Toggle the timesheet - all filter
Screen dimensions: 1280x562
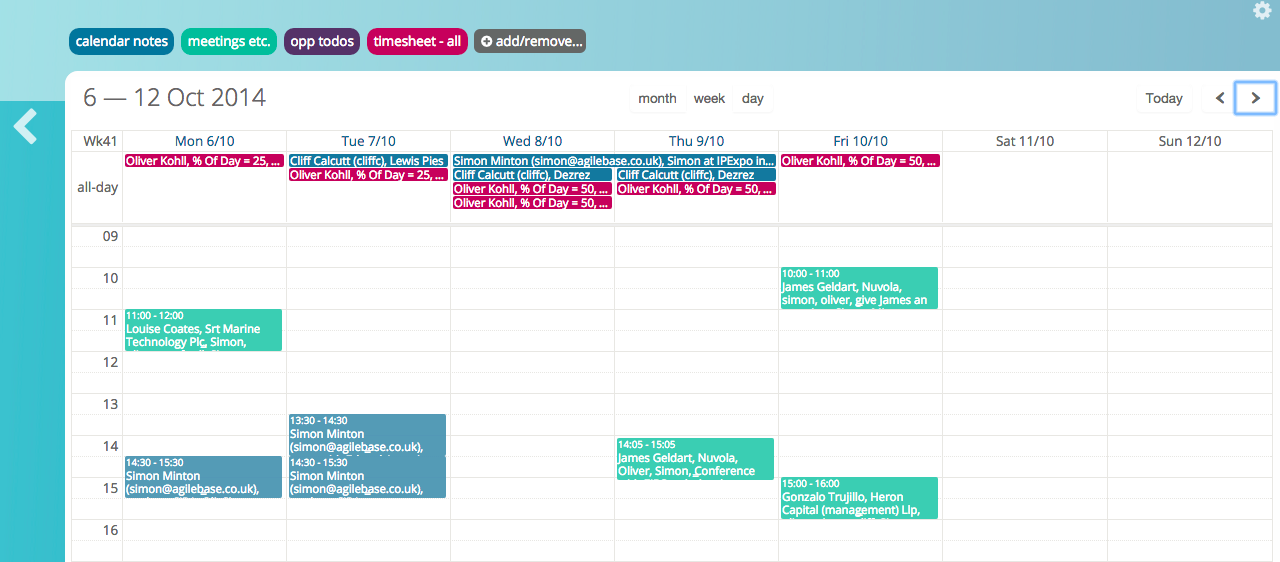point(417,41)
